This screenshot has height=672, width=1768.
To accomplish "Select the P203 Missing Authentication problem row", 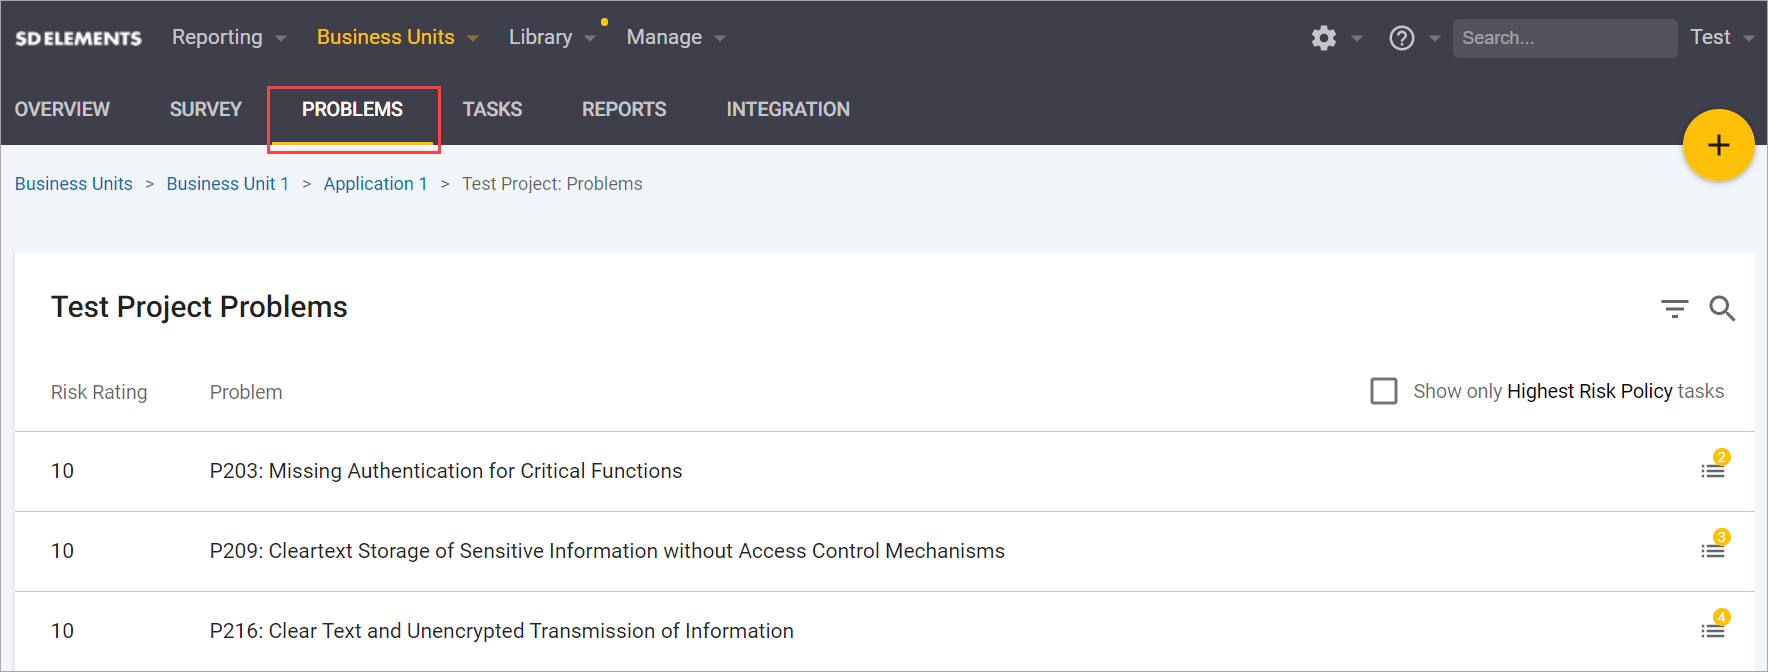I will pyautogui.click(x=445, y=471).
